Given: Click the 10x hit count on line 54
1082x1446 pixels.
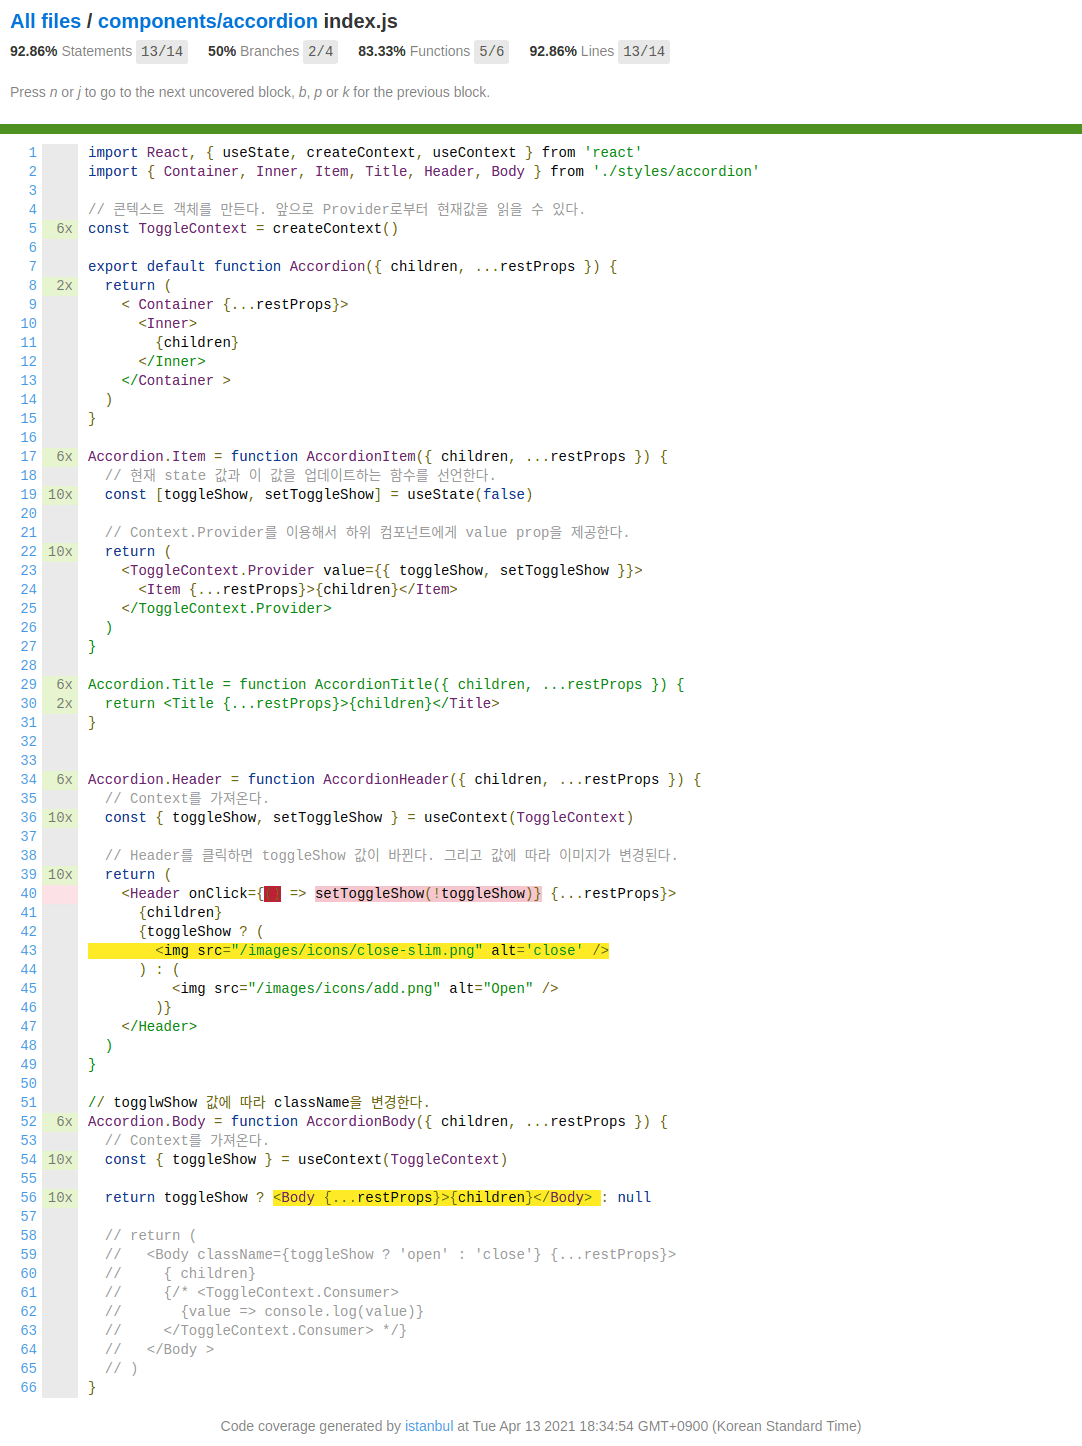Looking at the screenshot, I should [x=60, y=1160].
